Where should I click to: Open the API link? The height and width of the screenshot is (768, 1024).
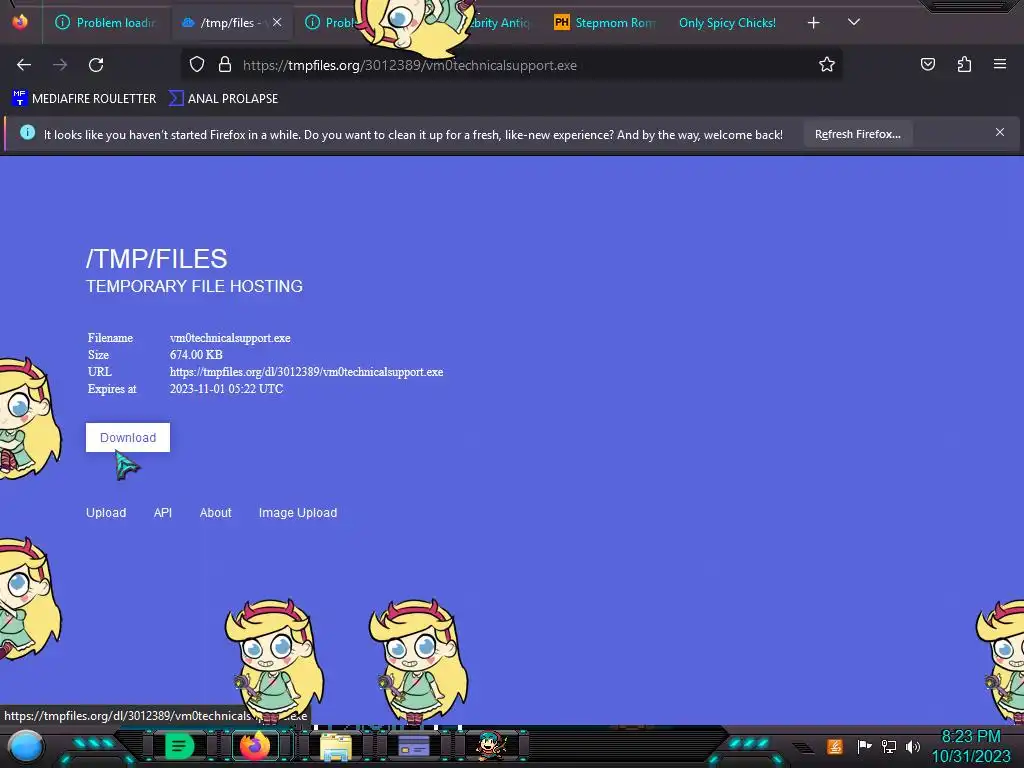[x=163, y=513]
